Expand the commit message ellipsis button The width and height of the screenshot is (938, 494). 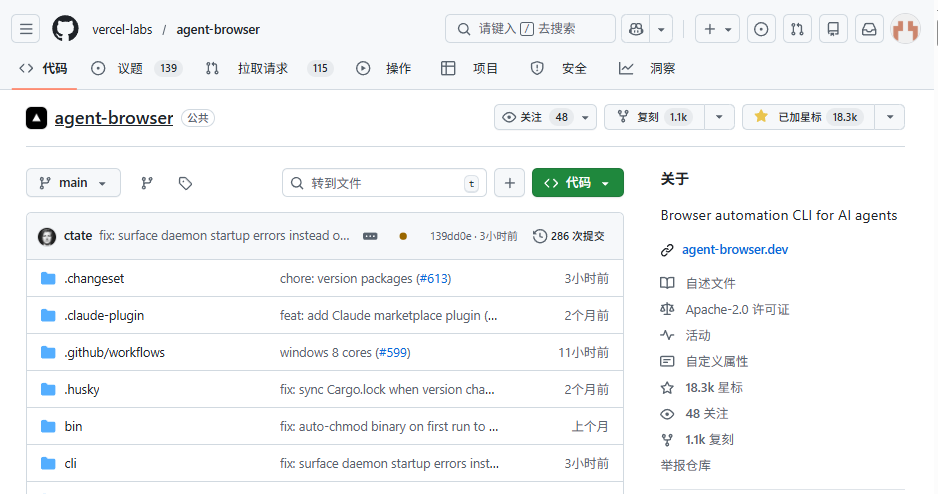click(370, 236)
